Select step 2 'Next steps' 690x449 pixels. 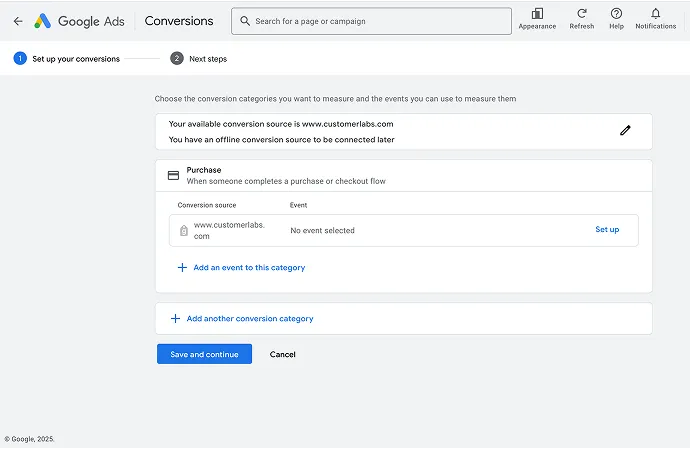[x=199, y=59]
